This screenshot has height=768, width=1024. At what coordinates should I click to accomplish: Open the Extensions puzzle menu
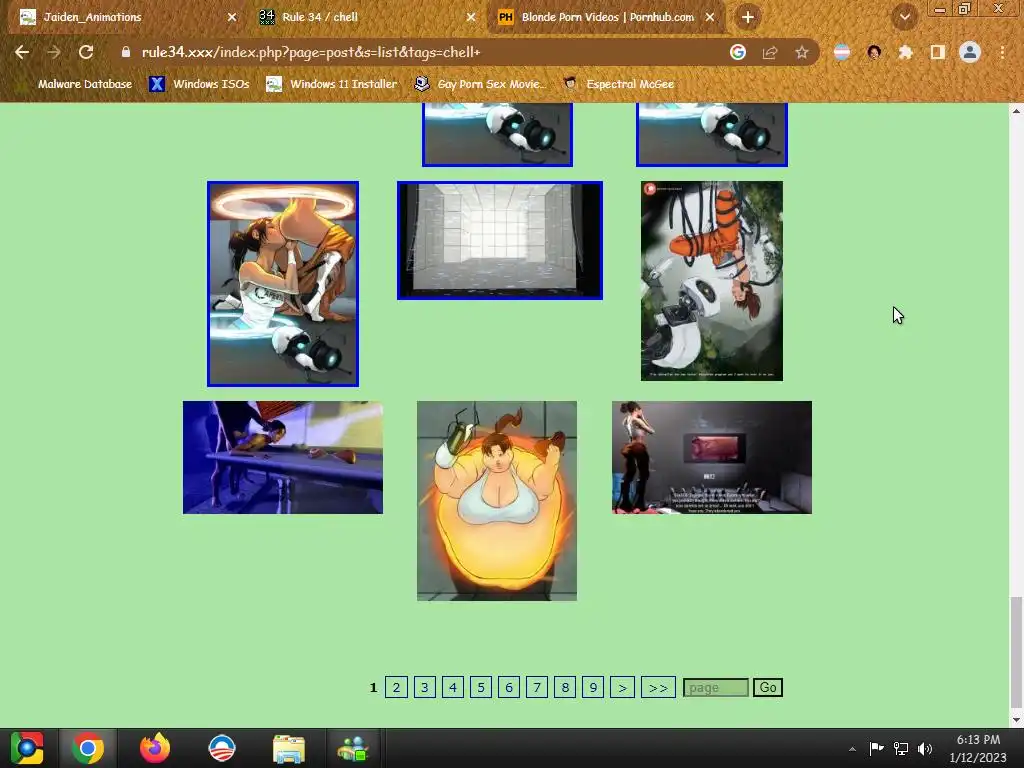click(906, 52)
